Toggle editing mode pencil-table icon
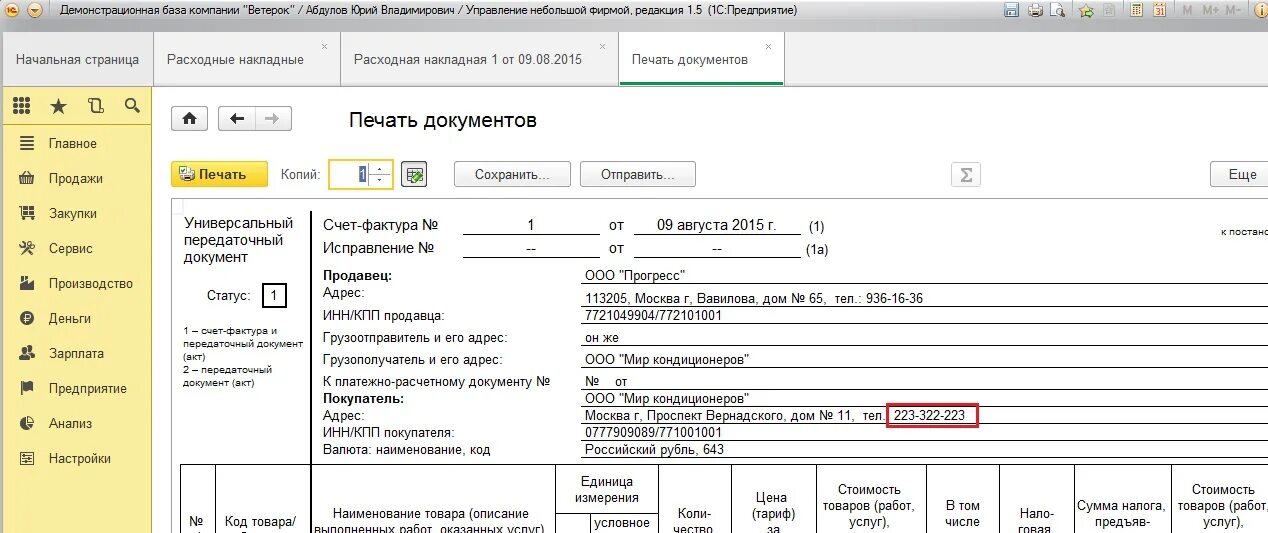 coord(414,174)
